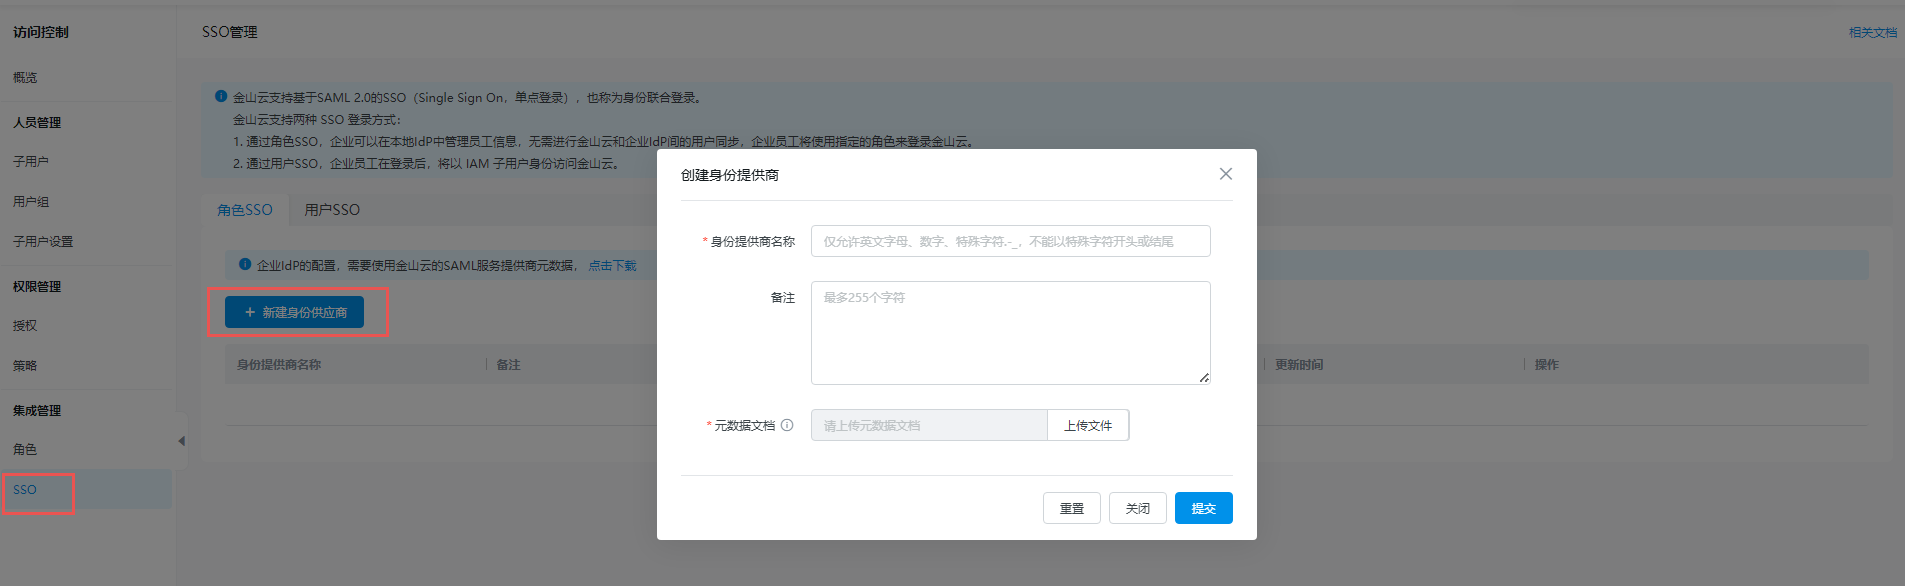Close the create identity provider dialog
1905x586 pixels.
pyautogui.click(x=1225, y=174)
